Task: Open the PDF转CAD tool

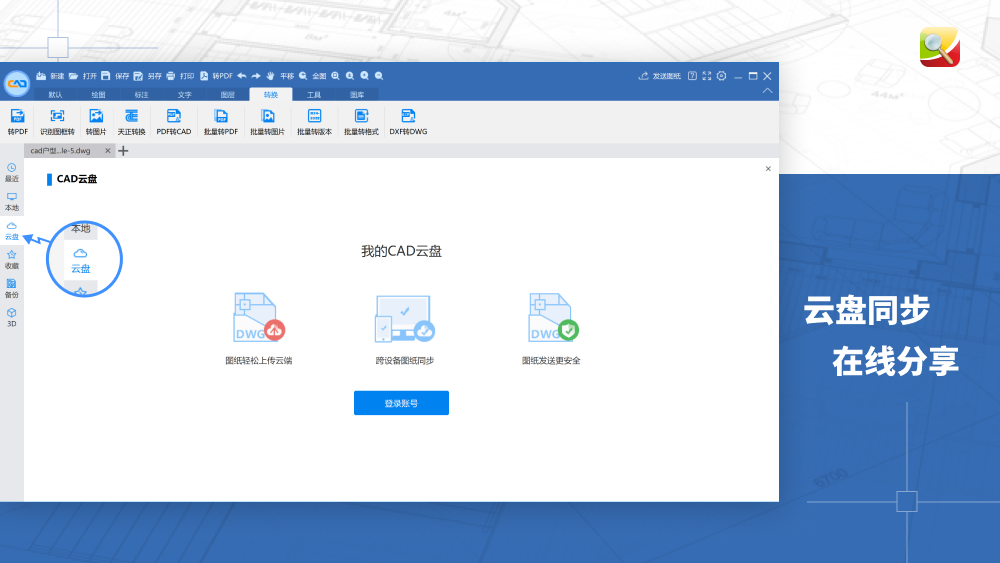Action: pos(173,122)
